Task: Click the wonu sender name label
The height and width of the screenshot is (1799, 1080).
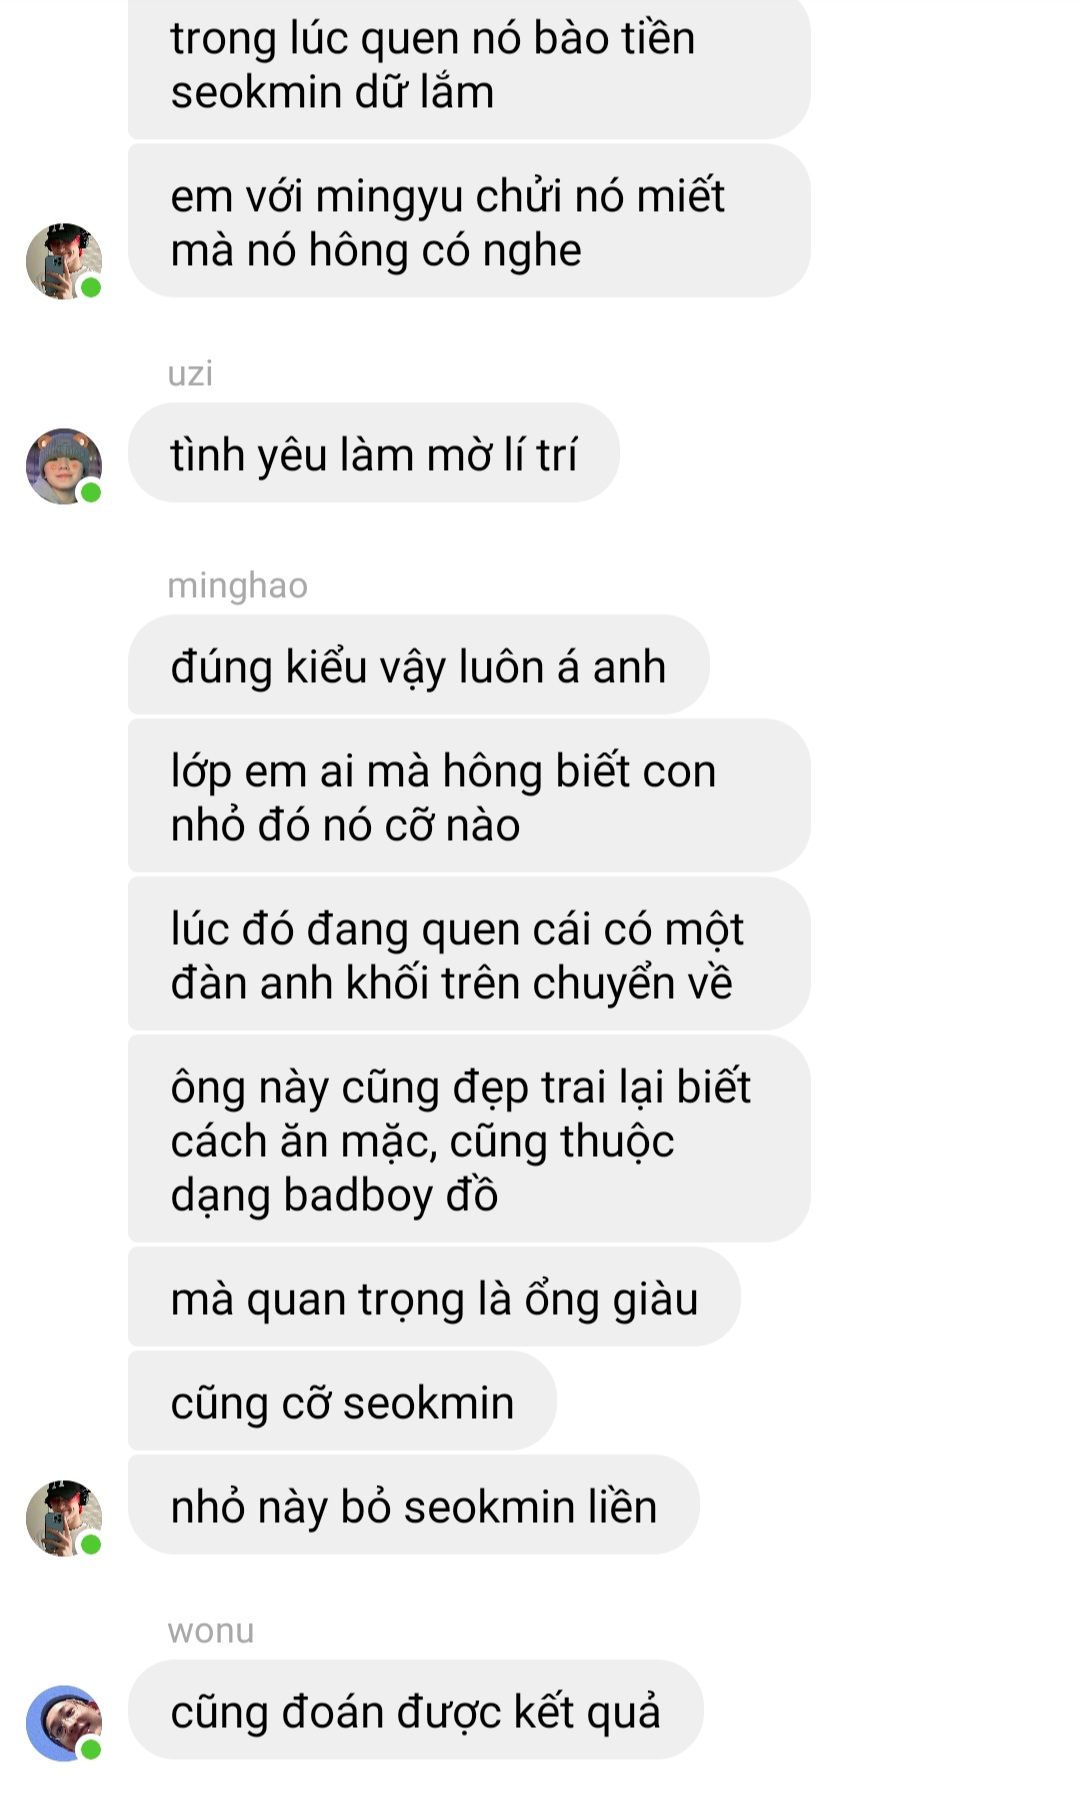Action: (x=210, y=1630)
